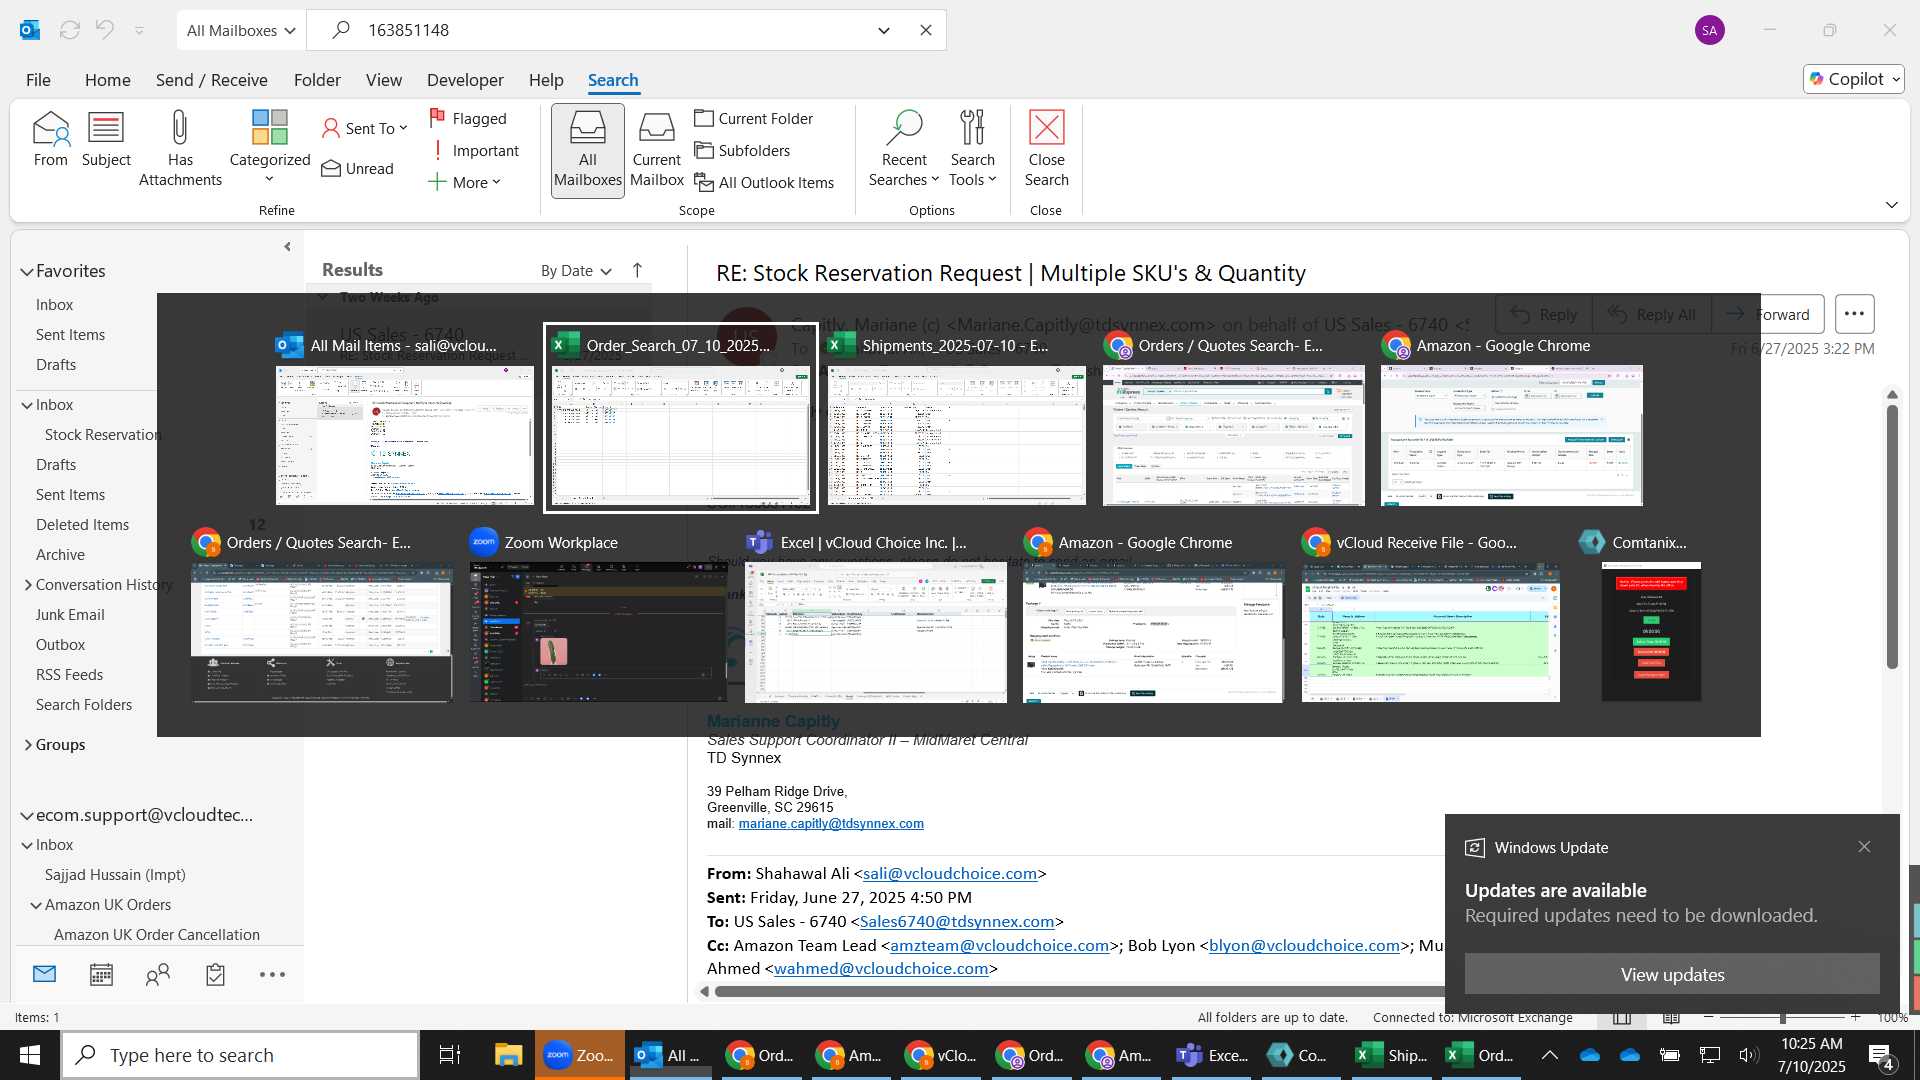Image resolution: width=1920 pixels, height=1080 pixels.
Task: Switch to Calendar view icon
Action: tap(101, 974)
